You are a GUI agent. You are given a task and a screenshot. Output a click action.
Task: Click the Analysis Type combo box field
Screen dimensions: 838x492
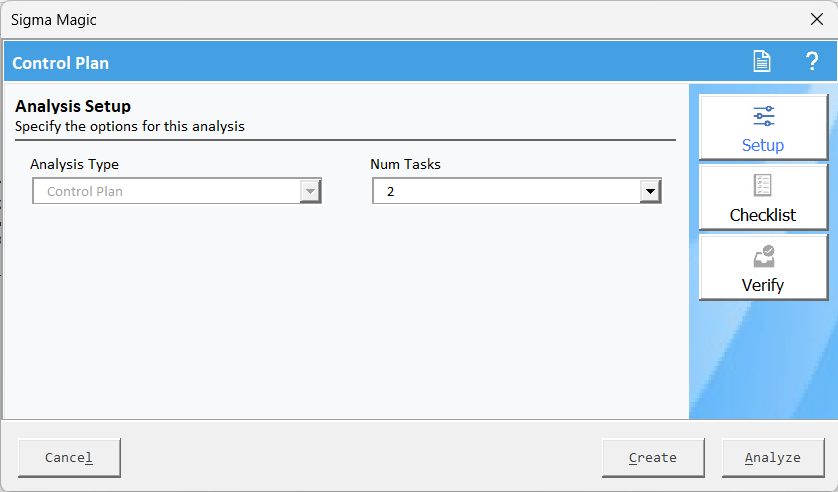click(166, 191)
